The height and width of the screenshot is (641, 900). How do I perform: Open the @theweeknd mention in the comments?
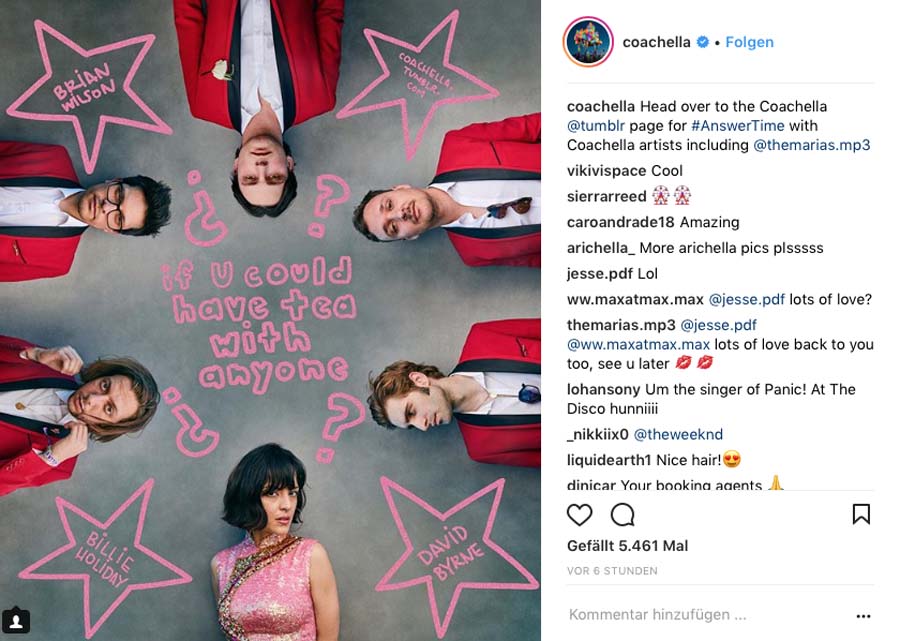coord(678,434)
